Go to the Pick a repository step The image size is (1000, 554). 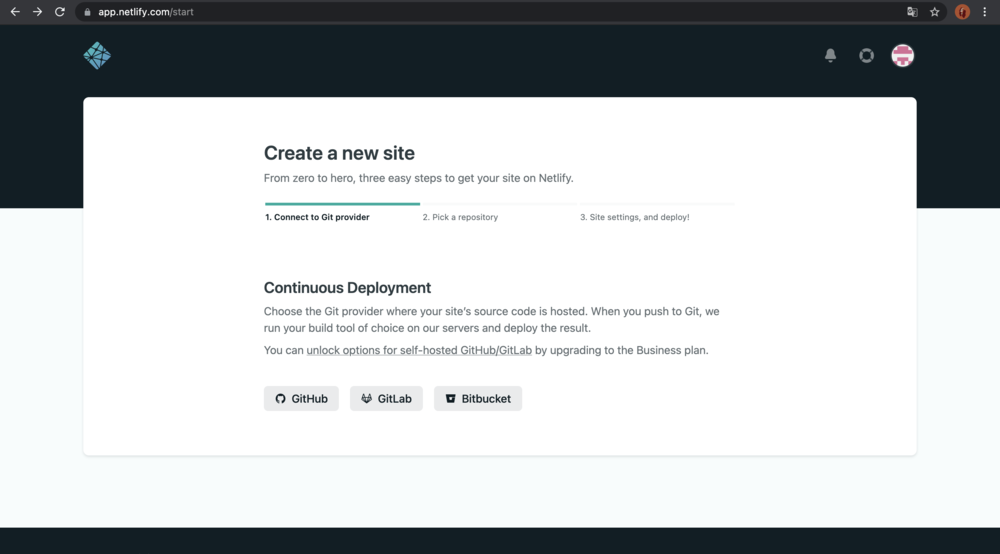460,217
